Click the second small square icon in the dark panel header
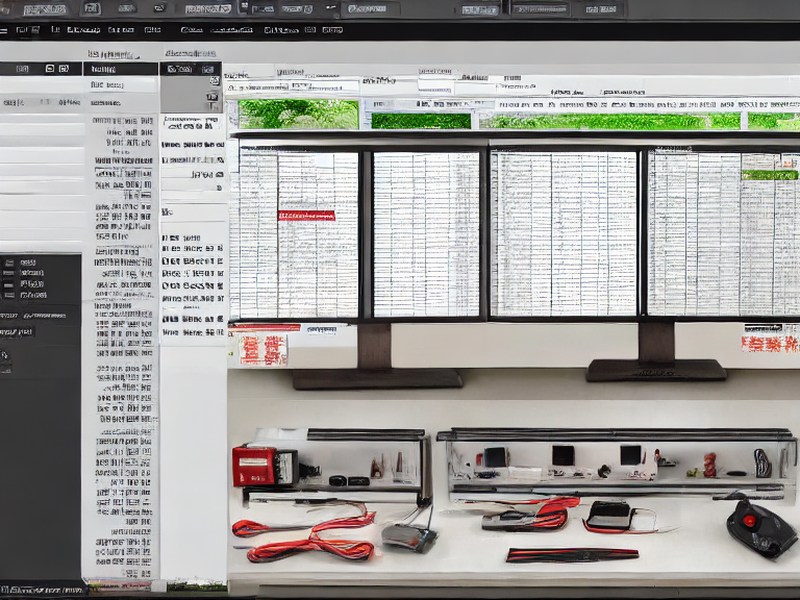The height and width of the screenshot is (600, 800). pos(64,68)
